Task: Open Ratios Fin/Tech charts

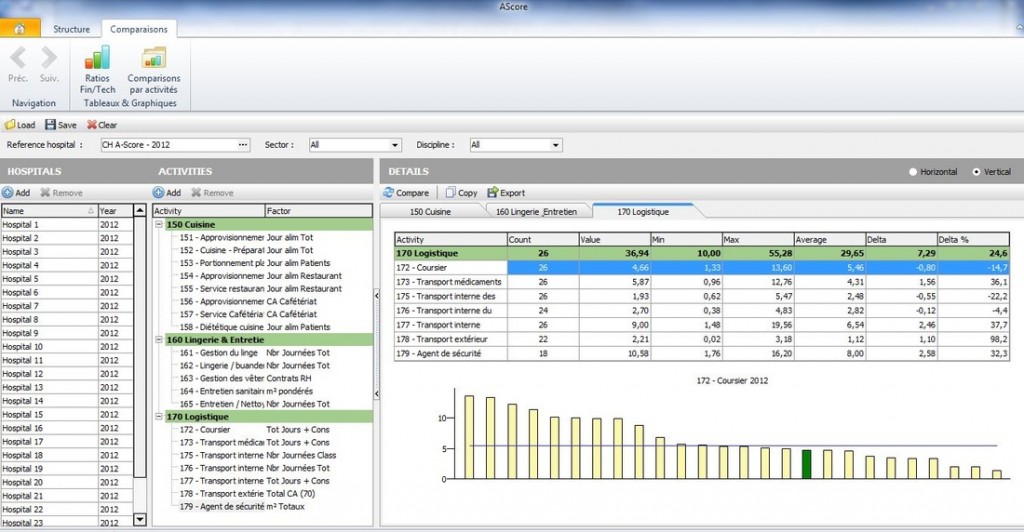Action: point(97,70)
